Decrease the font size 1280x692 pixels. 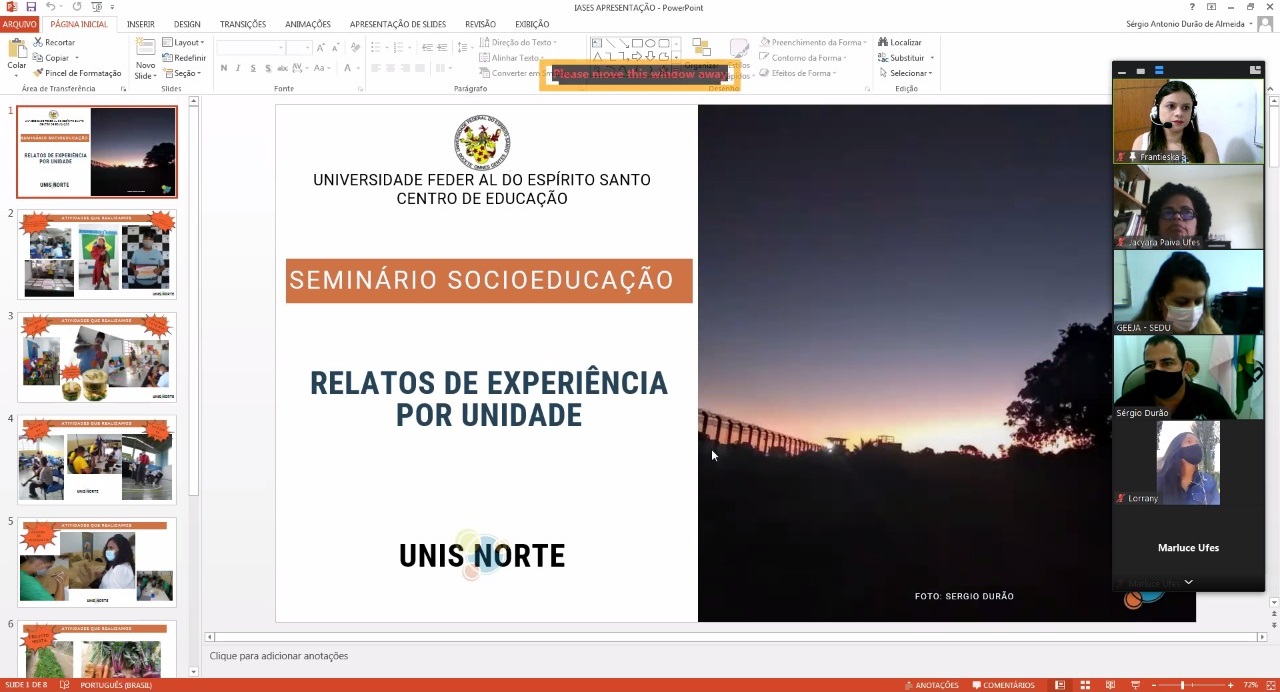click(x=334, y=47)
